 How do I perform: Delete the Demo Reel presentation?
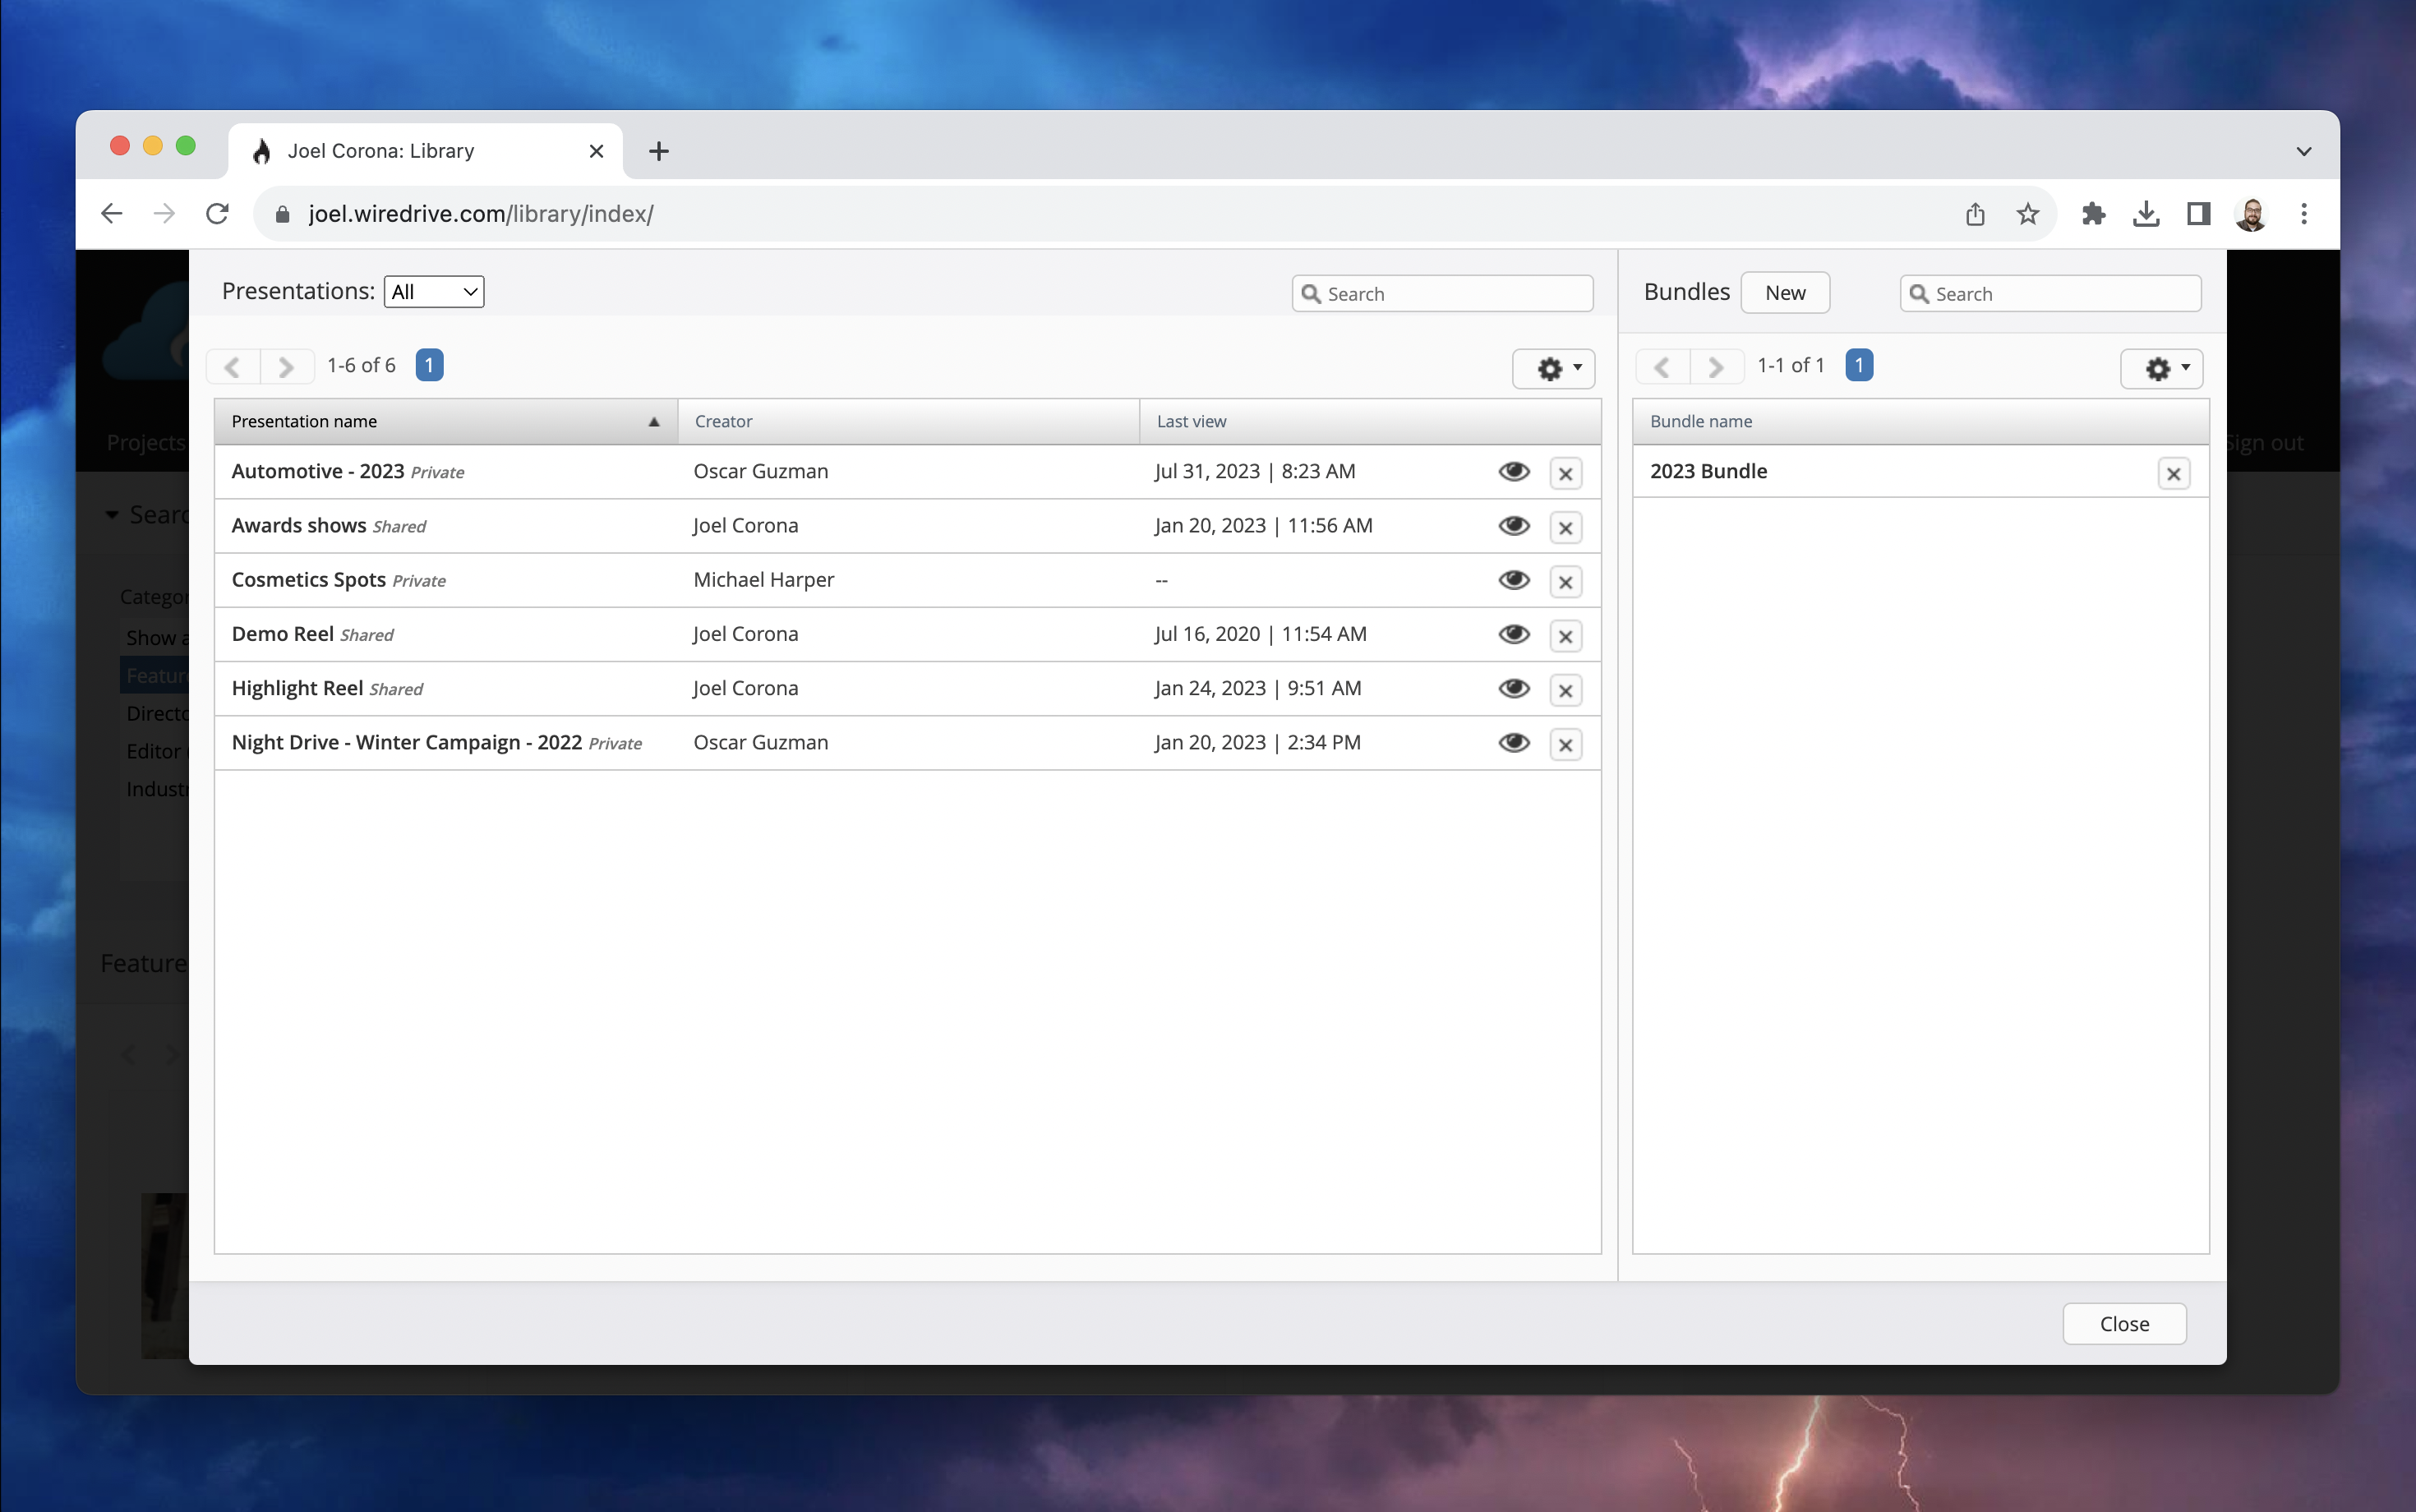(x=1565, y=636)
